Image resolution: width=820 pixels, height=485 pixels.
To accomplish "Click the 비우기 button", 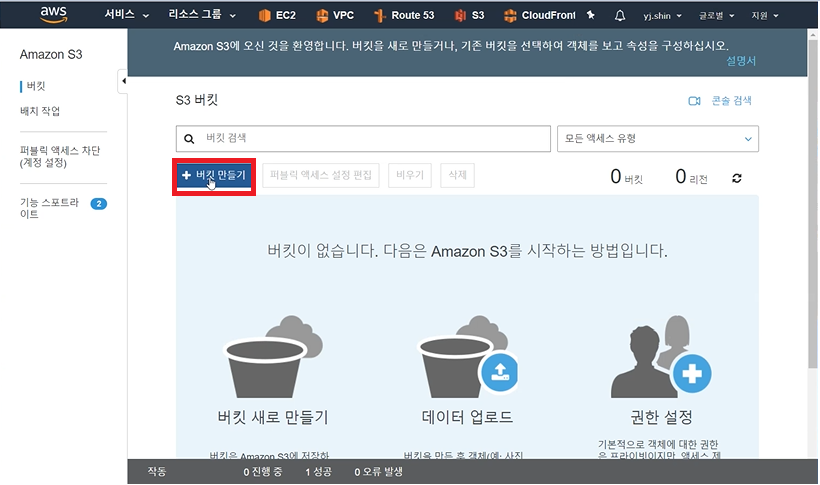I will click(409, 175).
